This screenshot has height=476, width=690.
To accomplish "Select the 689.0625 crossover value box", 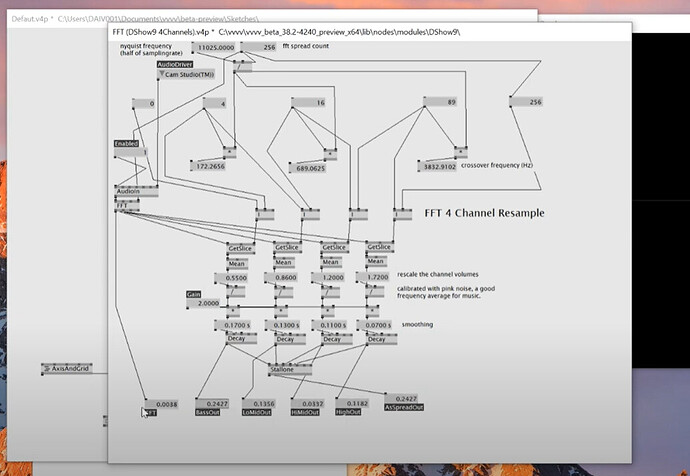I will 308,168.
